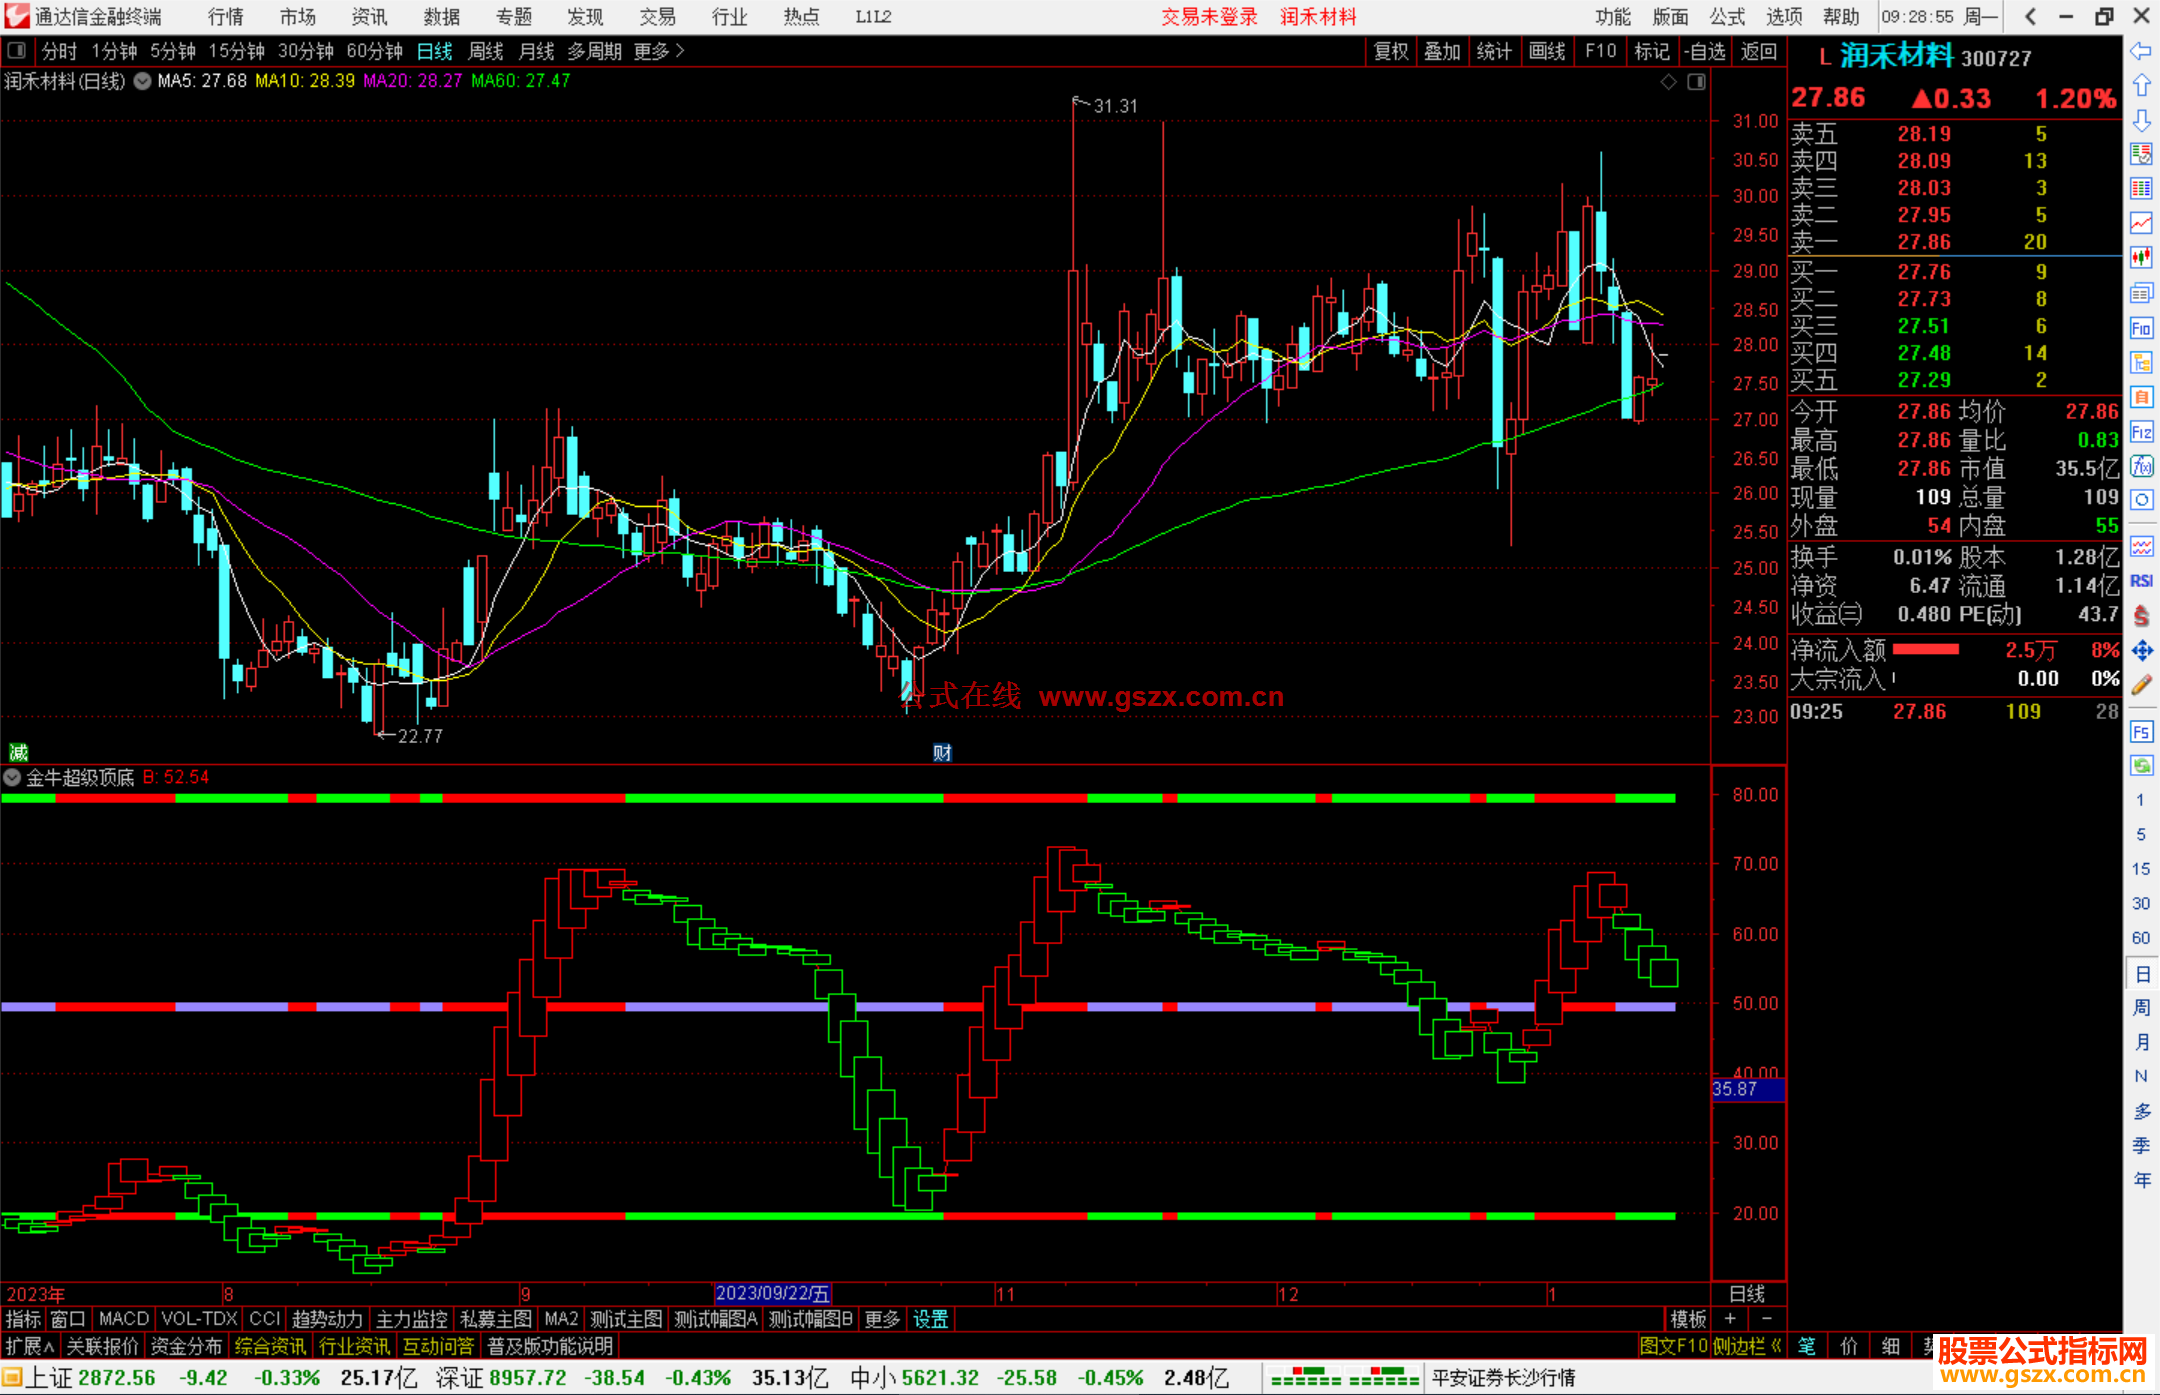The width and height of the screenshot is (2160, 1395).
Task: Expand the 更多 period options chevron
Action: pyautogui.click(x=680, y=50)
